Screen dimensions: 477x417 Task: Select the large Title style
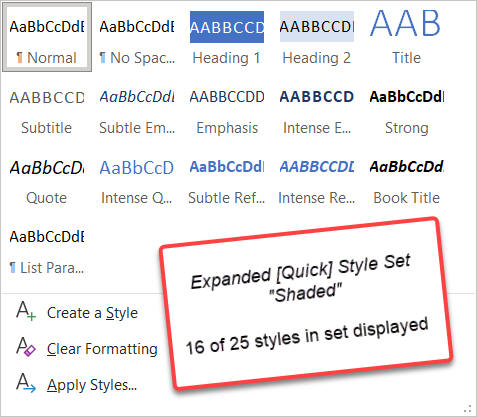pos(406,37)
